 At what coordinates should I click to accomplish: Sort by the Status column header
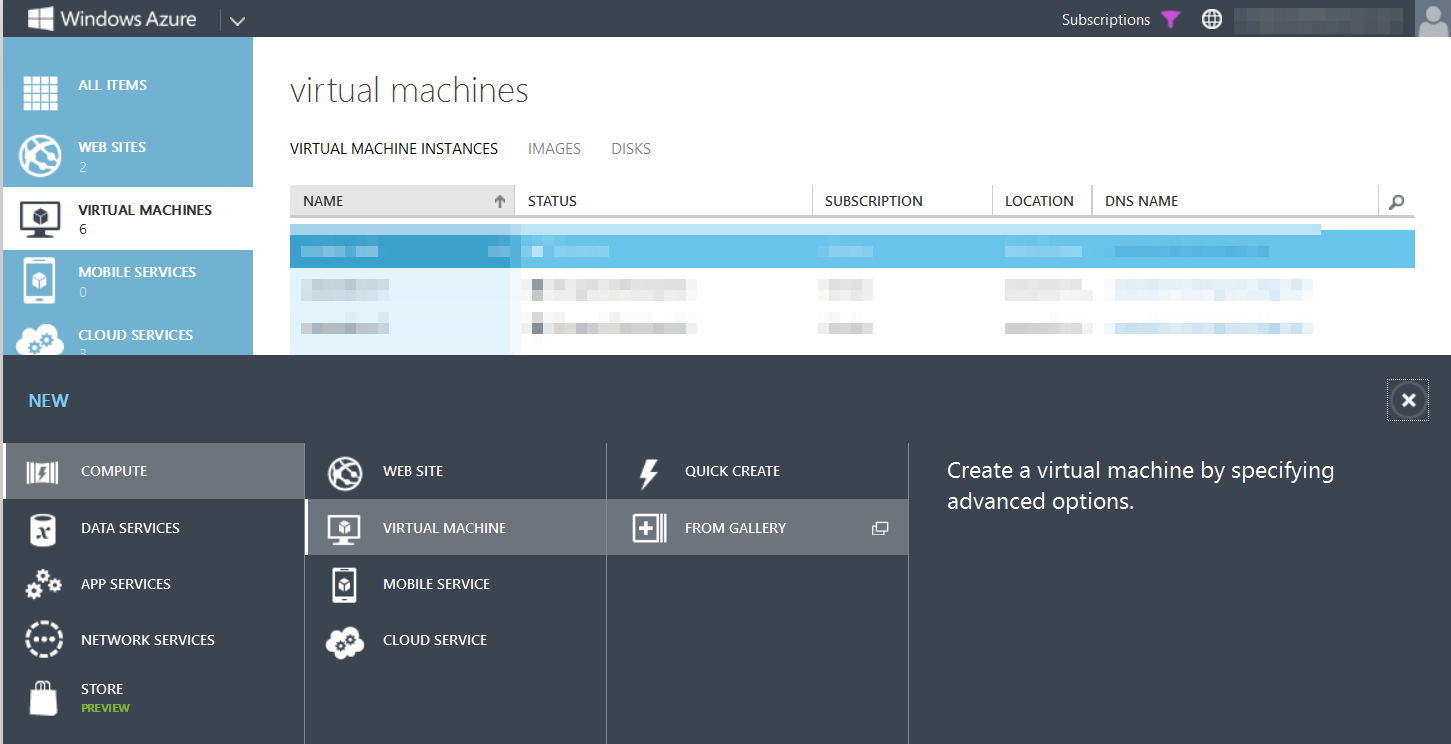pos(663,201)
